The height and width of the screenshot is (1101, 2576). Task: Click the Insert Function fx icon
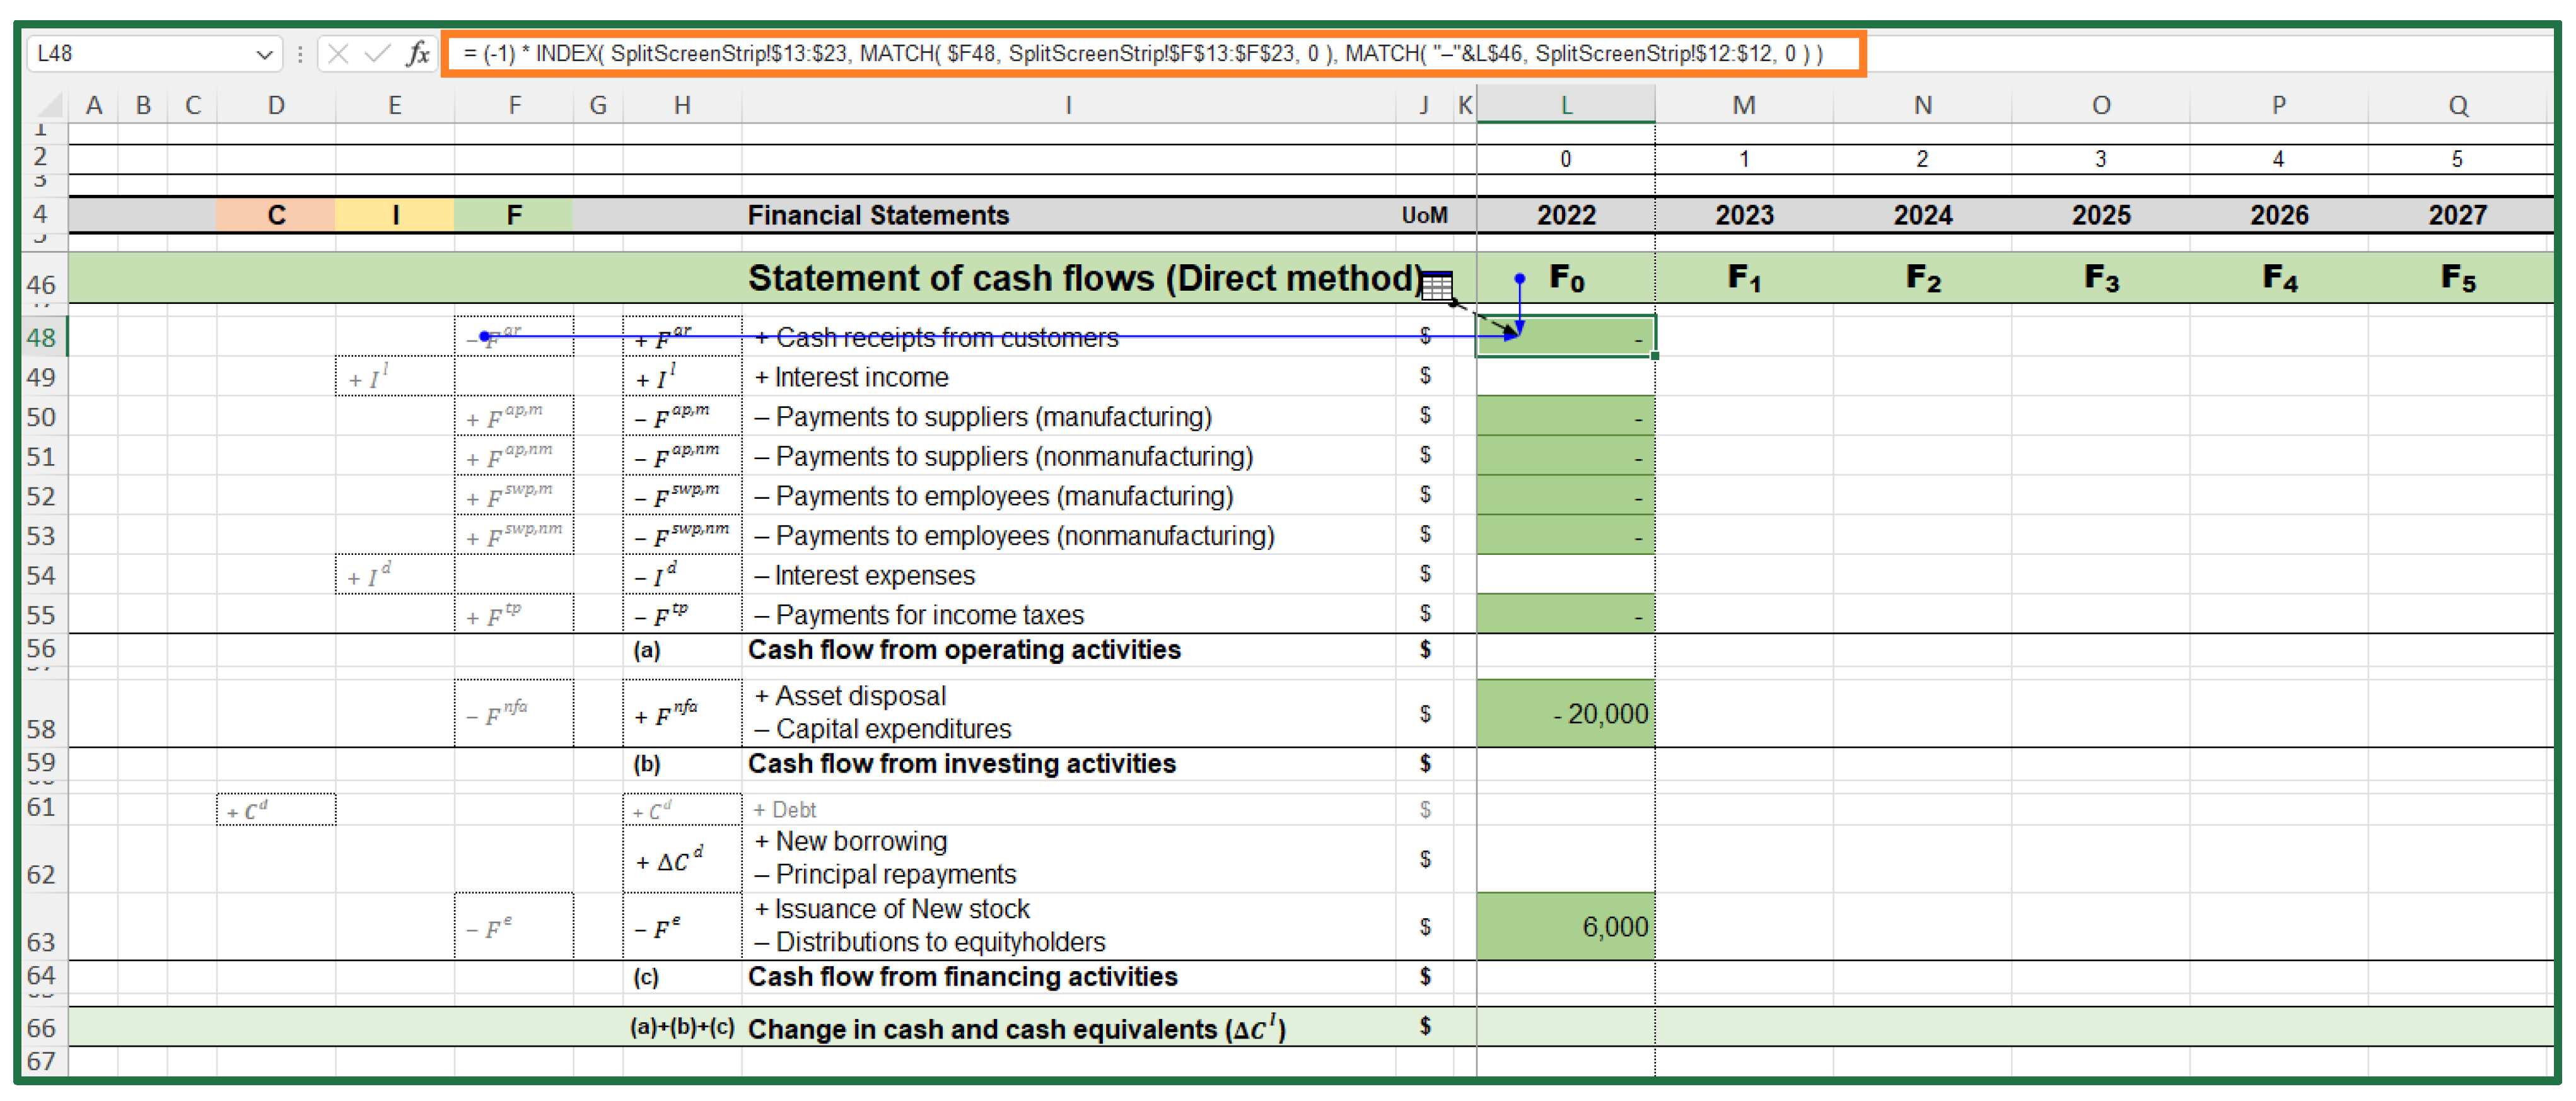tap(418, 54)
